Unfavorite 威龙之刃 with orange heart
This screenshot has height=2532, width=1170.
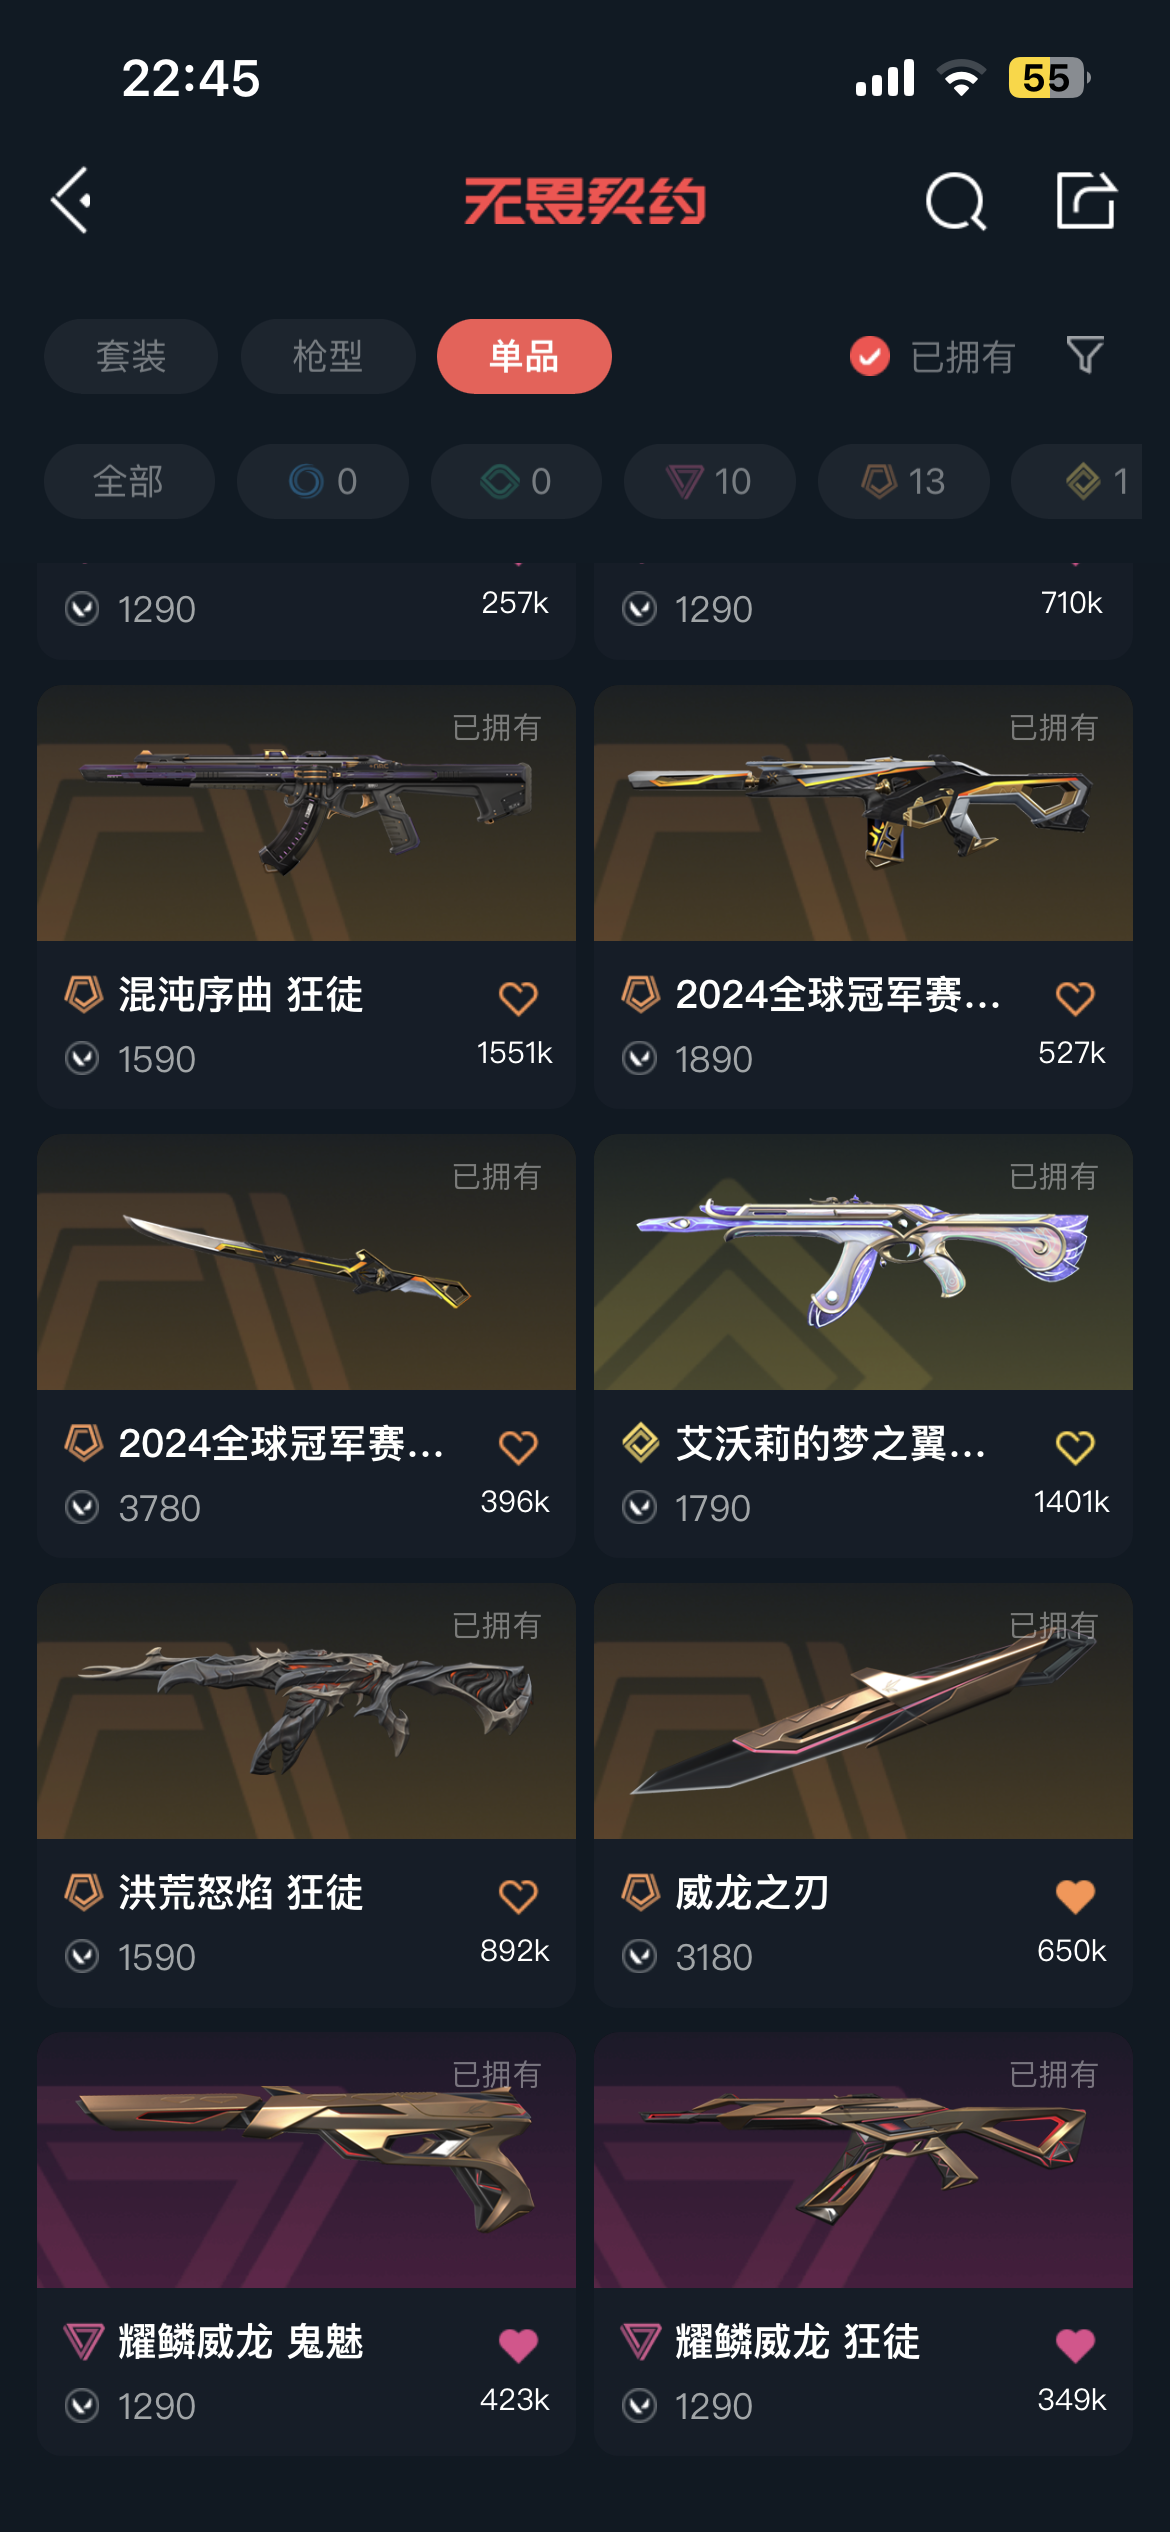pos(1075,1895)
